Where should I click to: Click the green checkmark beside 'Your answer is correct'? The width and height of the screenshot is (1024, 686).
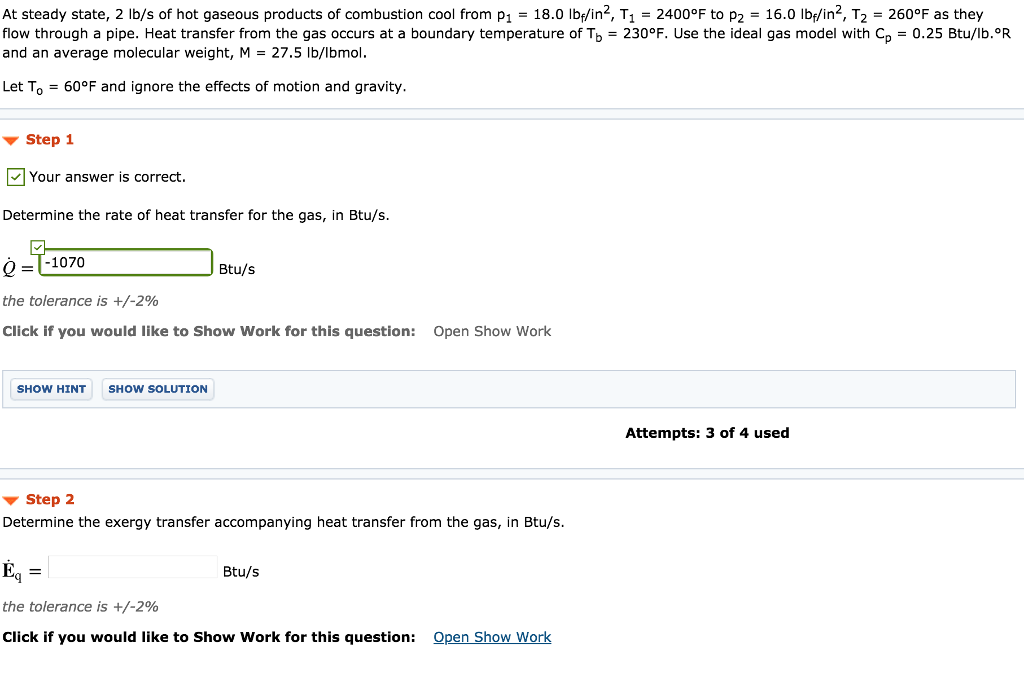pos(15,176)
